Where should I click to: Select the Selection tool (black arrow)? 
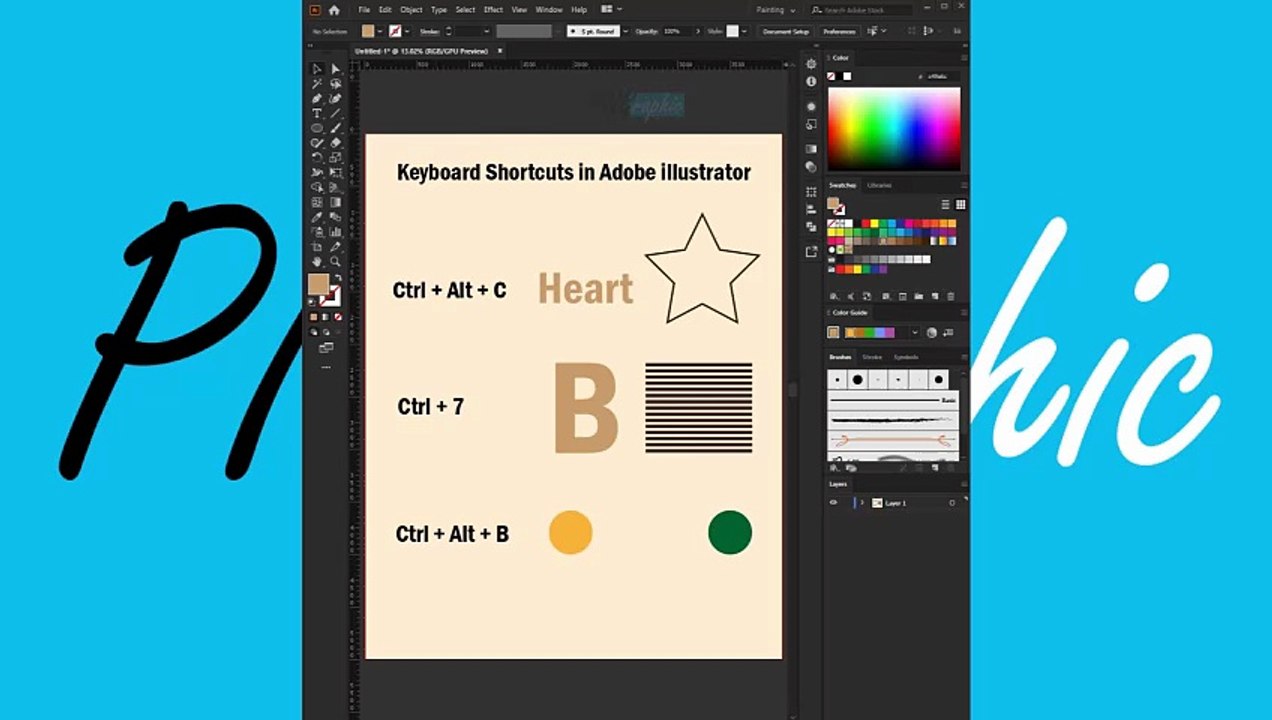(x=317, y=69)
